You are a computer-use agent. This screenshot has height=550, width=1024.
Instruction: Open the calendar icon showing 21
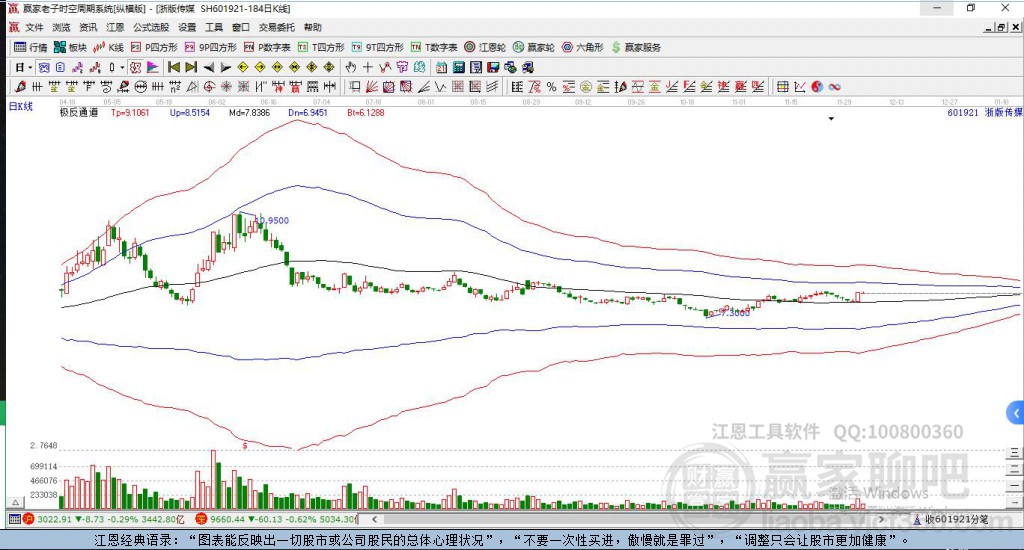point(441,67)
